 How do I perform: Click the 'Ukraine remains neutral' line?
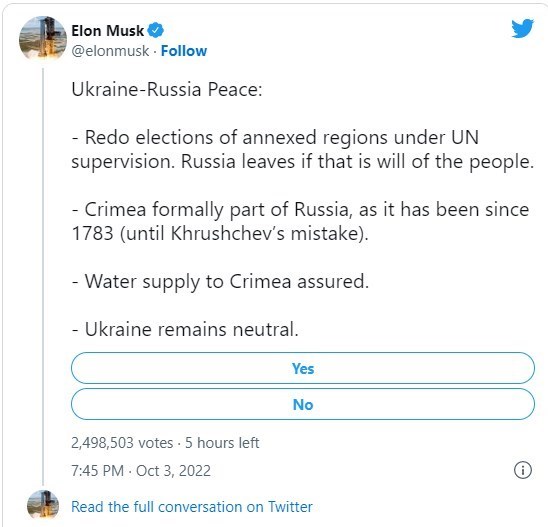(x=185, y=329)
